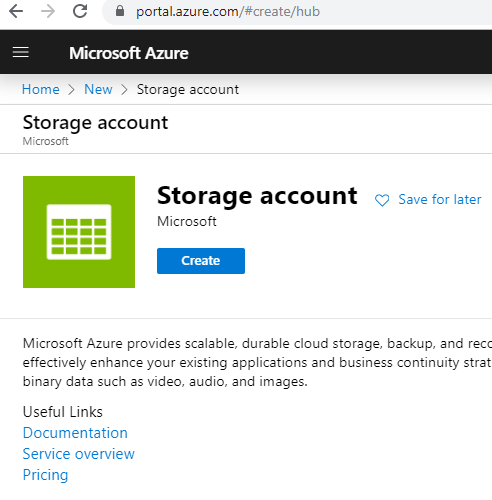Click the Useful Links heading

(63, 412)
